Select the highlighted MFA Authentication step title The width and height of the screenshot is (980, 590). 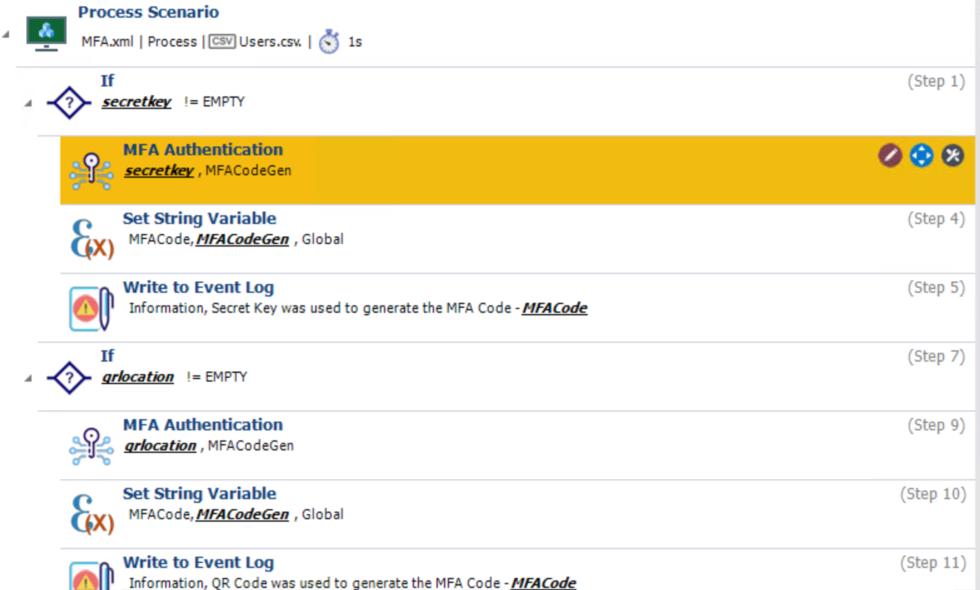(203, 150)
